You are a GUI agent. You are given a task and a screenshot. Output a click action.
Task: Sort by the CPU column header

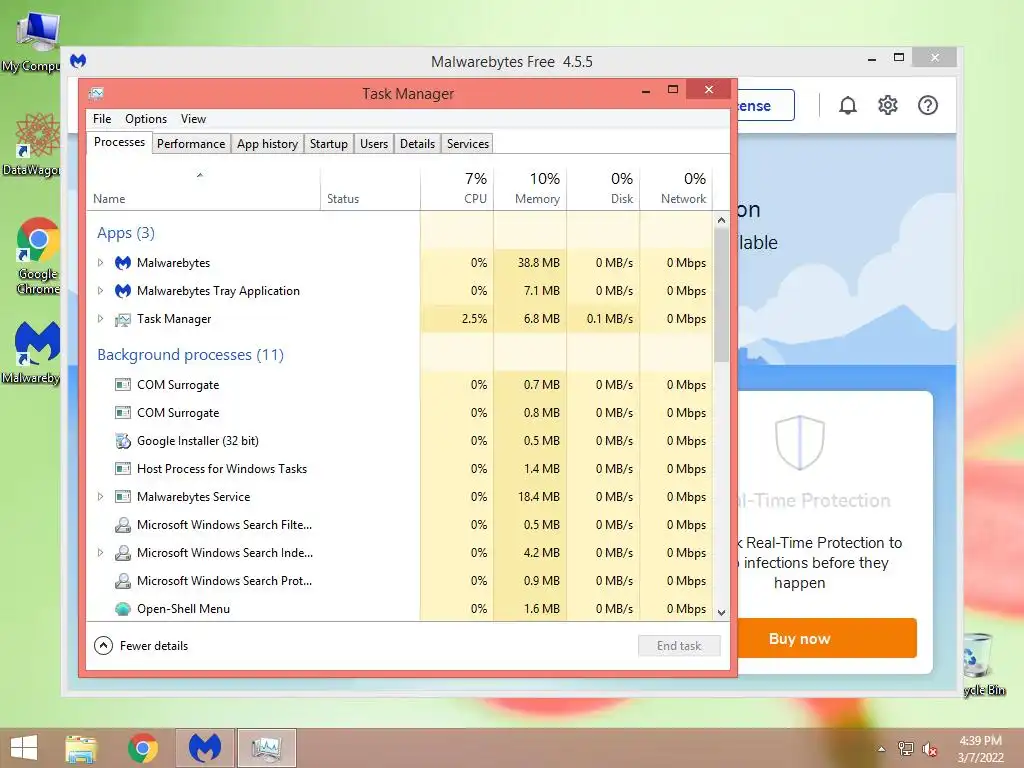(x=457, y=189)
